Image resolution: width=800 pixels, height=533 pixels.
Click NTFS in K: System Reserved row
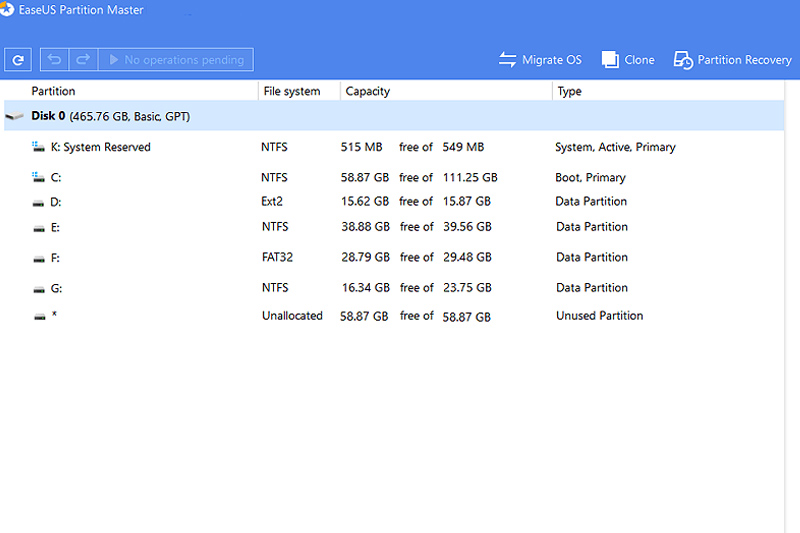(x=274, y=147)
